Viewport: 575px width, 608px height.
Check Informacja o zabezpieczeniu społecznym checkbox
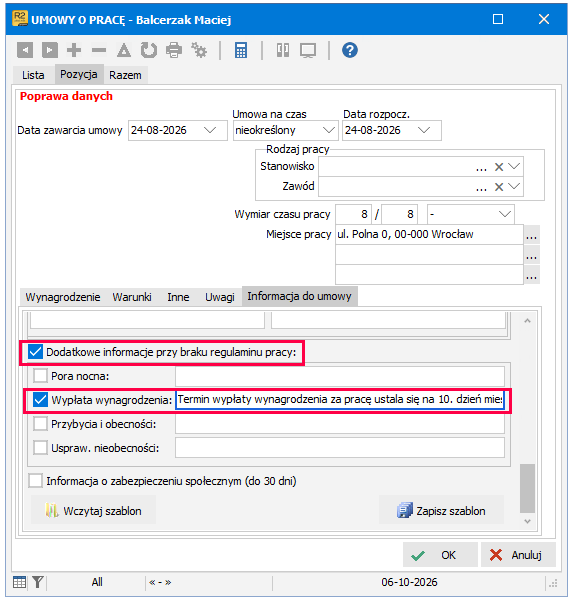(x=35, y=481)
